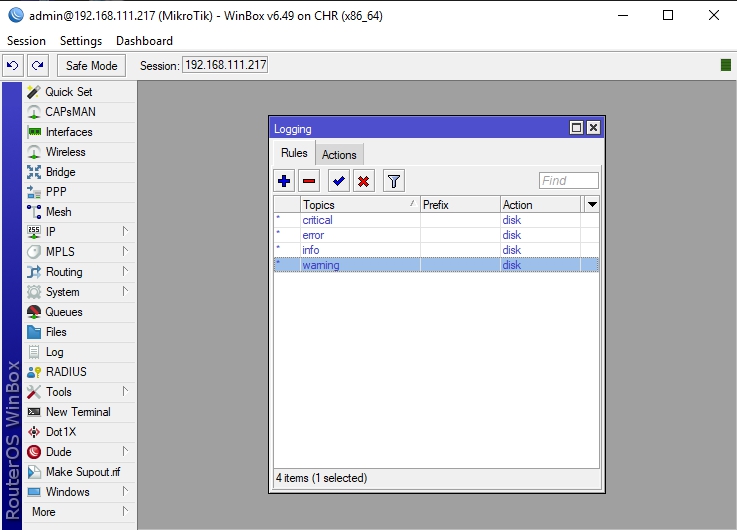Expand Routing submenu
737x530 pixels.
click(x=80, y=272)
